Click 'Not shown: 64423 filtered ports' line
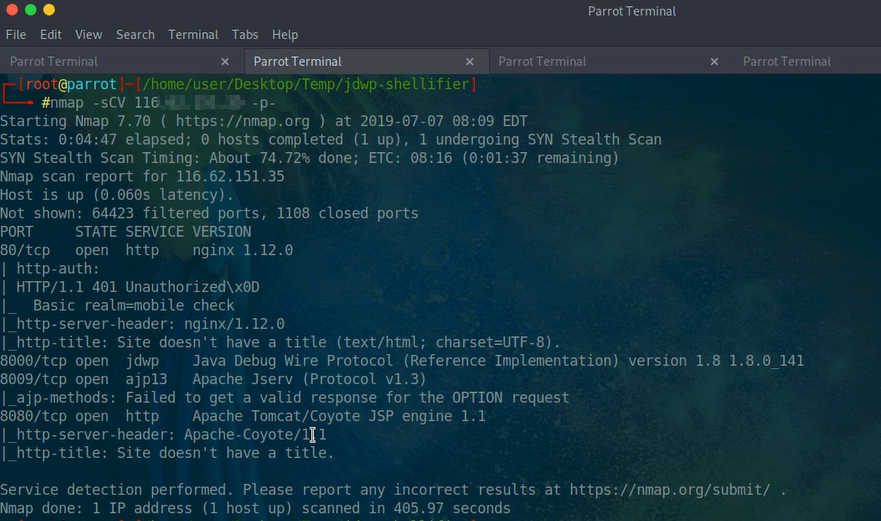Viewport: 881px width, 521px height. pyautogui.click(x=209, y=214)
